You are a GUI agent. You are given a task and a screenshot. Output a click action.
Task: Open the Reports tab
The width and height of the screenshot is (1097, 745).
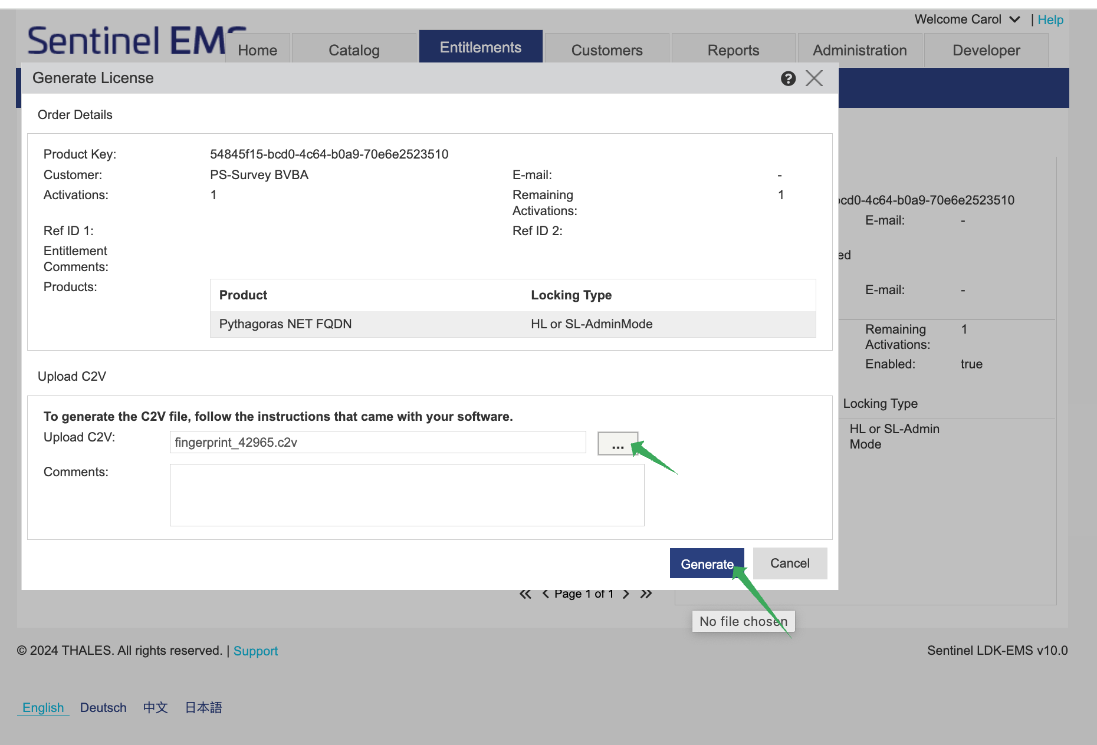pyautogui.click(x=733, y=50)
